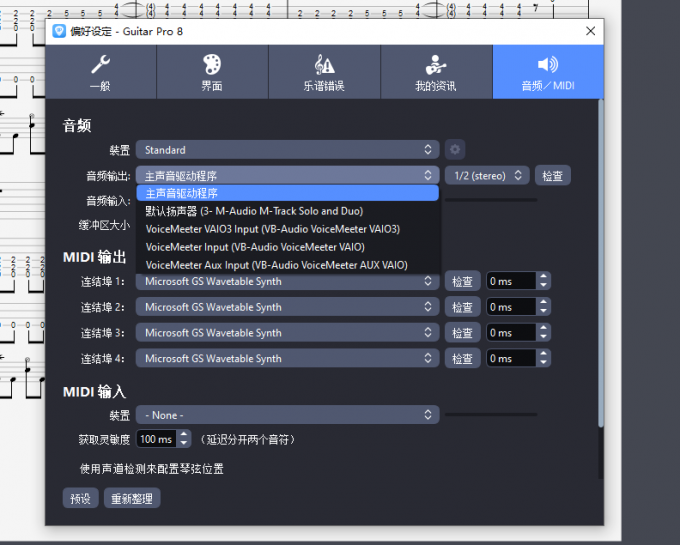
Task: Select VoiceMeeter Input (VoiceMeeter VAIO) output
Action: [x=288, y=247]
